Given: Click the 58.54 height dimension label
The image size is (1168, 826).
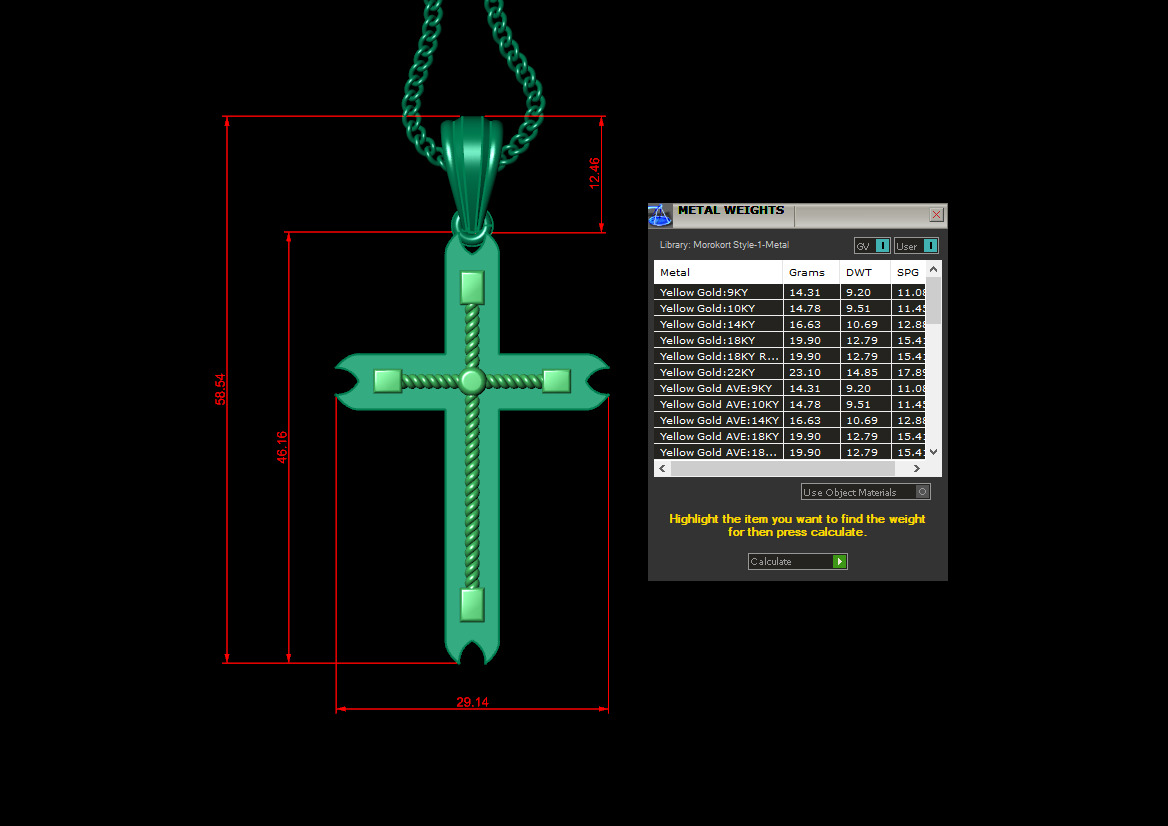Looking at the screenshot, I should pos(220,389).
